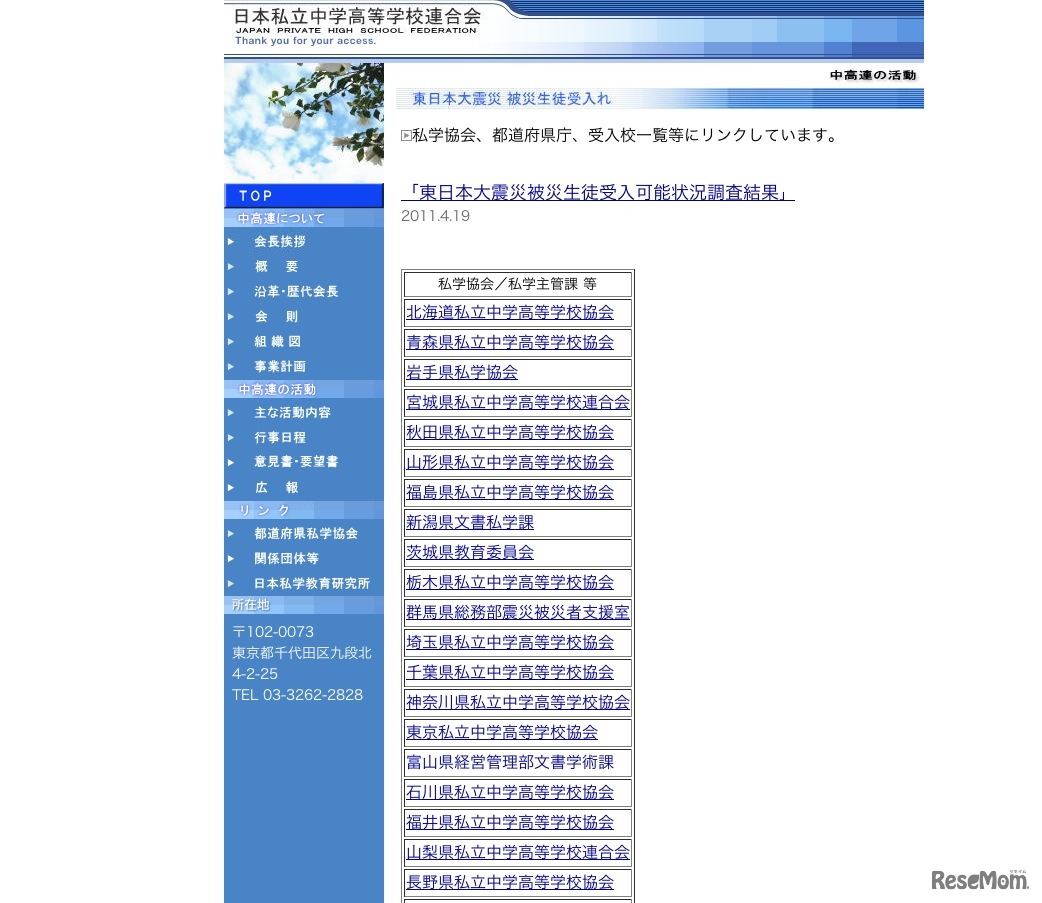Open 岩手県私学協会 link
The image size is (1042, 903).
(x=462, y=372)
